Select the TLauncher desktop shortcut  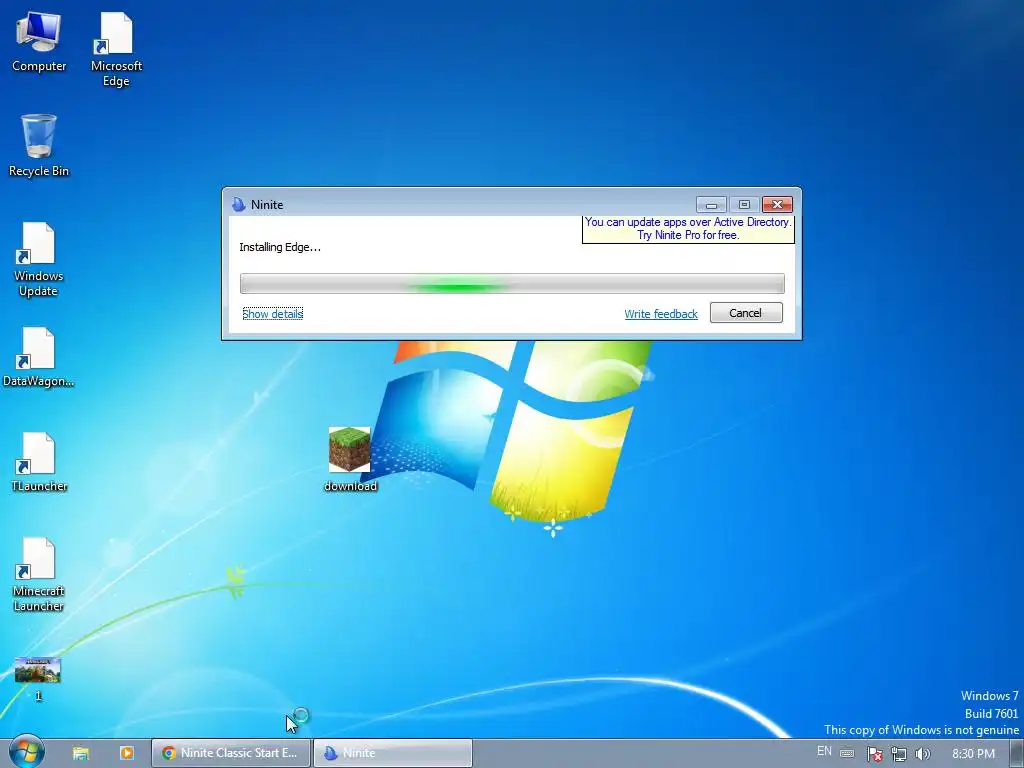[39, 462]
